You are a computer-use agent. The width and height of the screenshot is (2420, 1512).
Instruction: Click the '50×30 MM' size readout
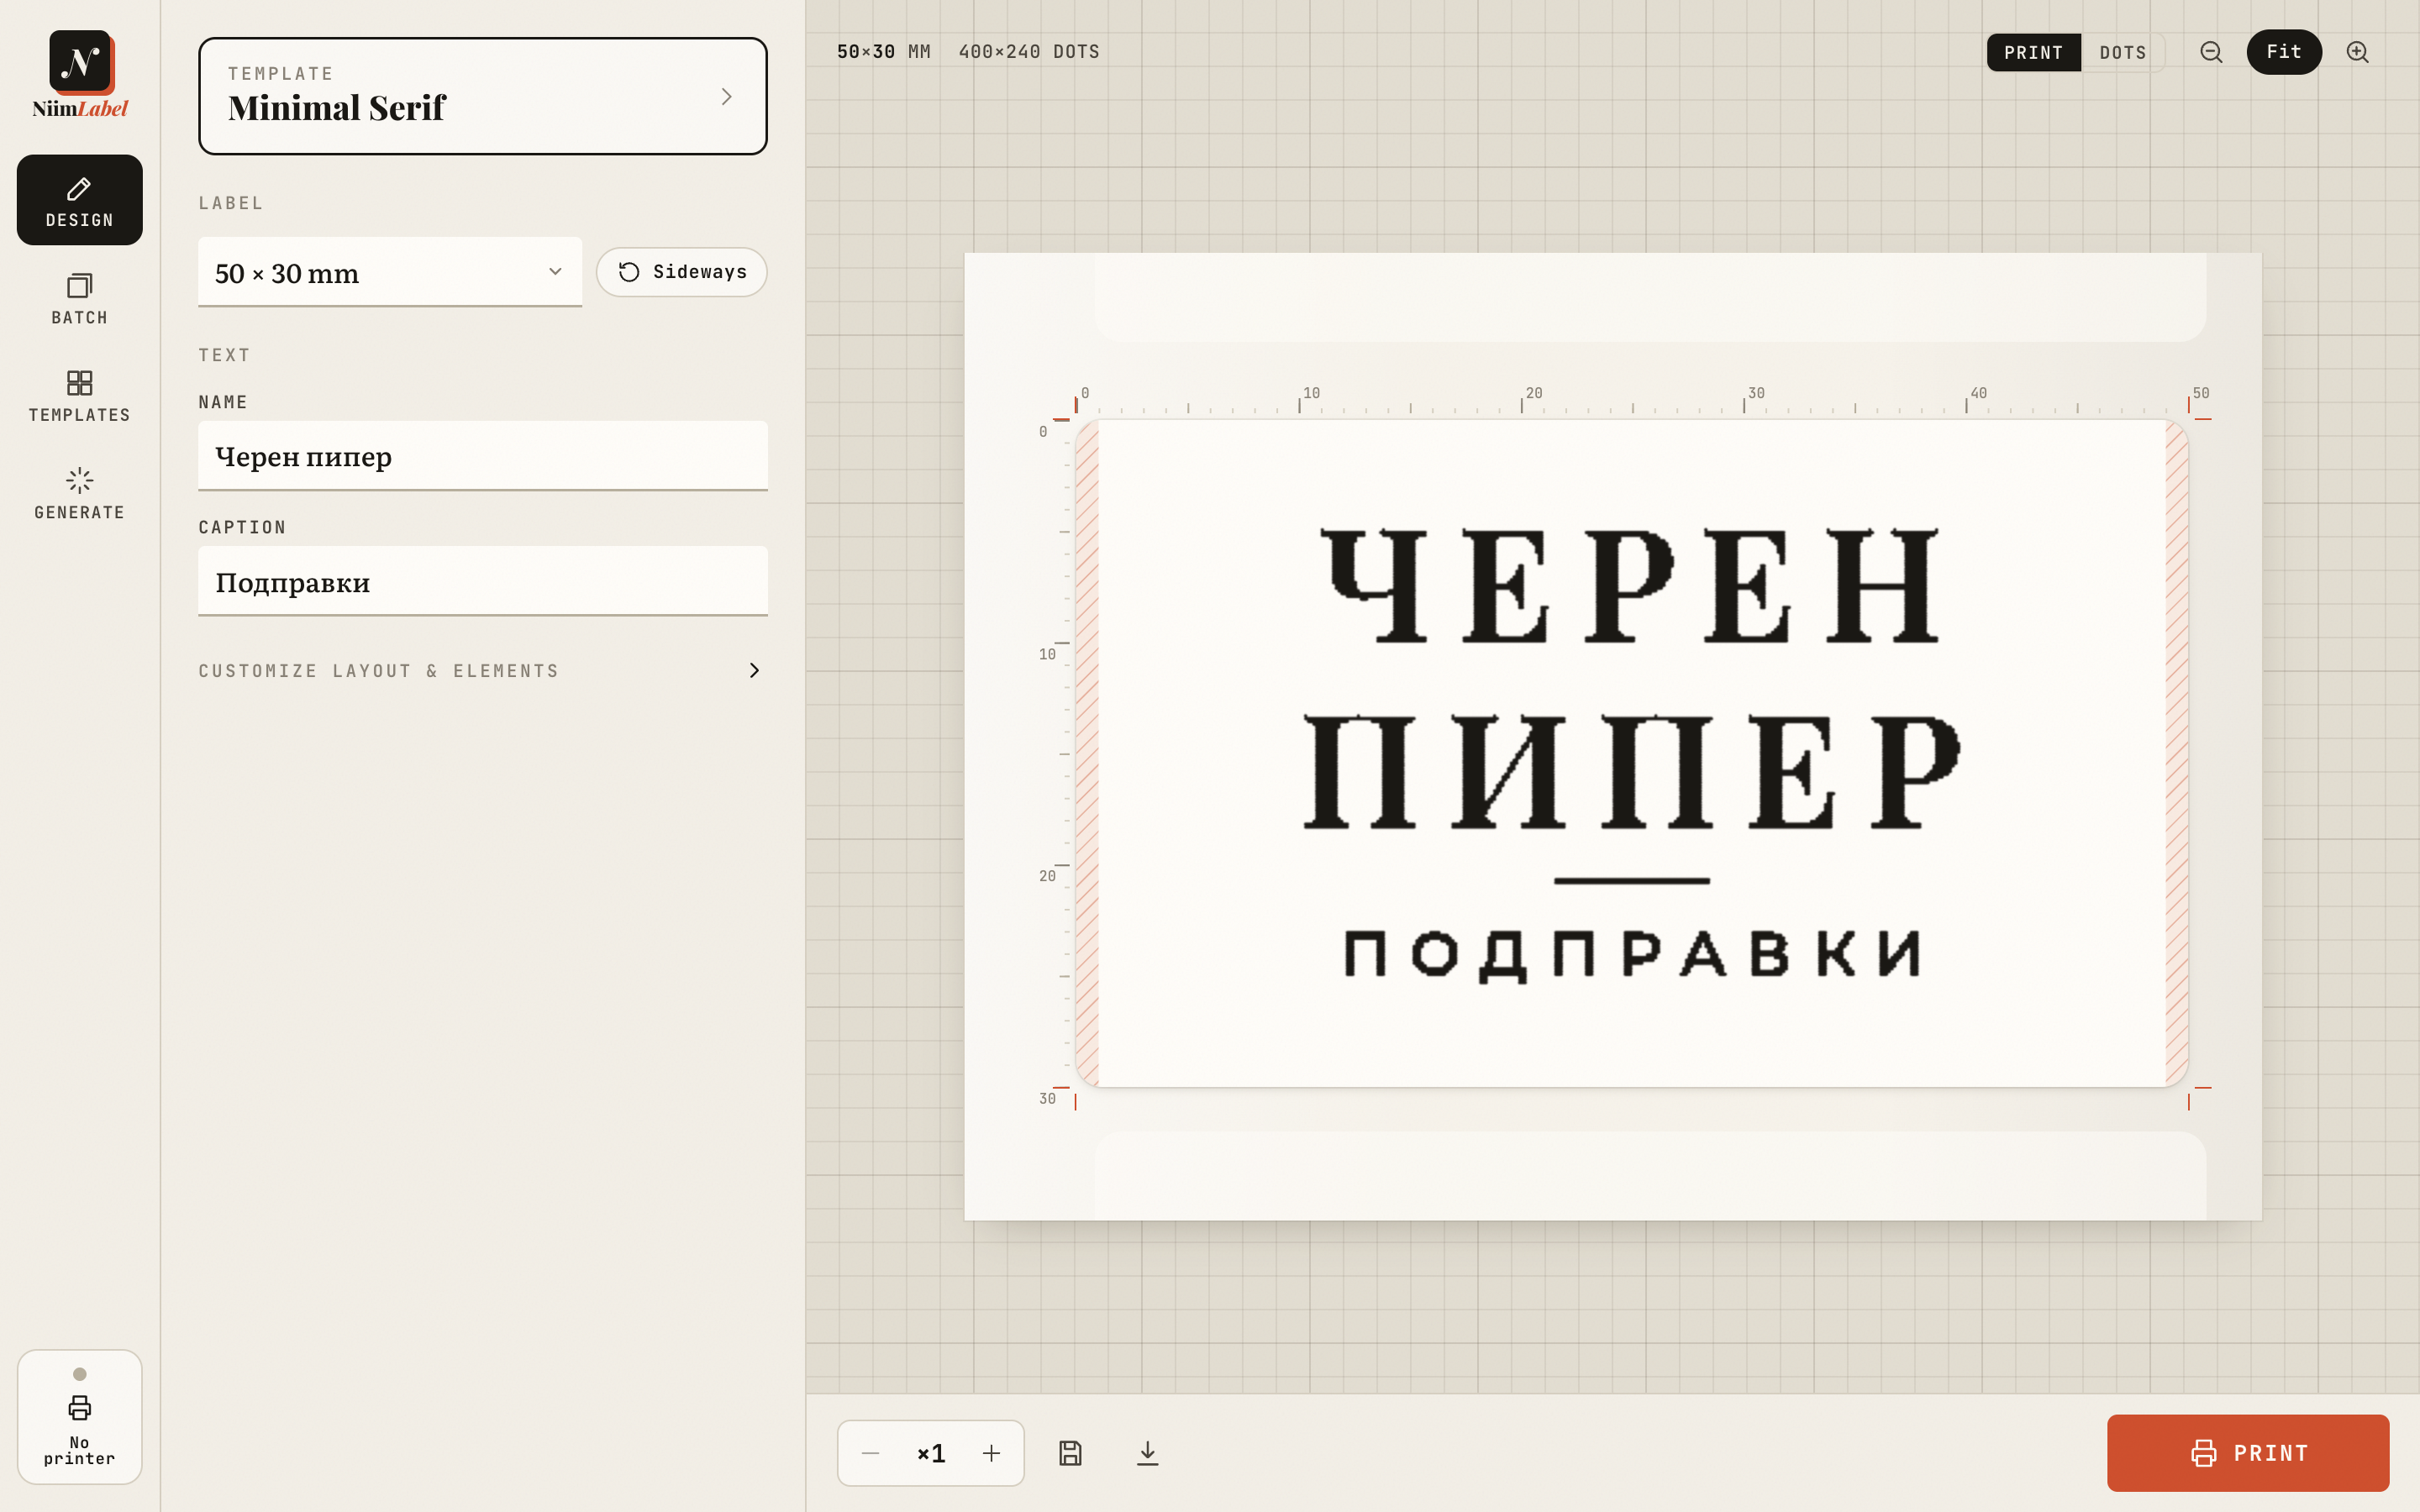[884, 52]
